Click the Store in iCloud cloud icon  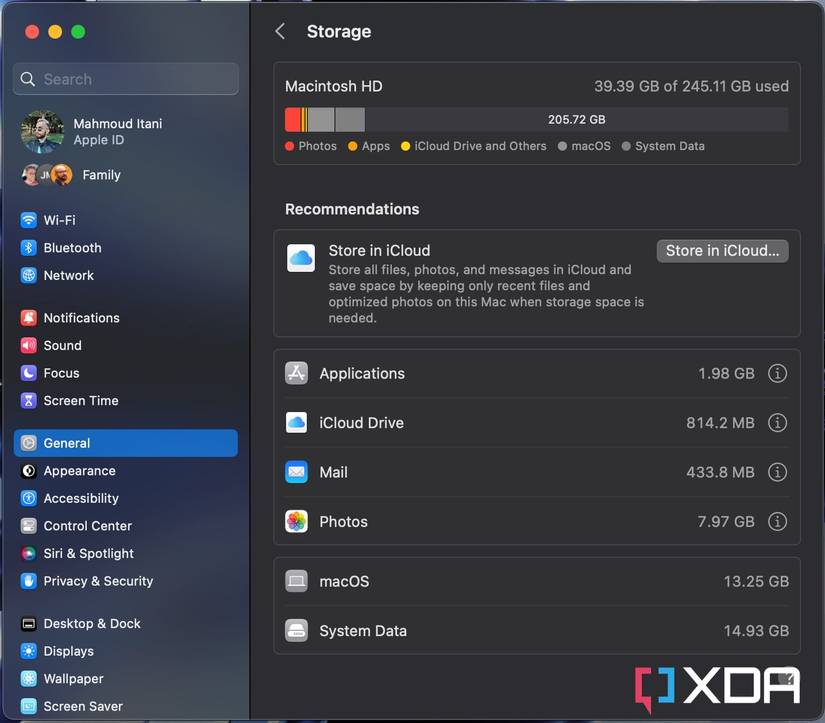coord(301,258)
